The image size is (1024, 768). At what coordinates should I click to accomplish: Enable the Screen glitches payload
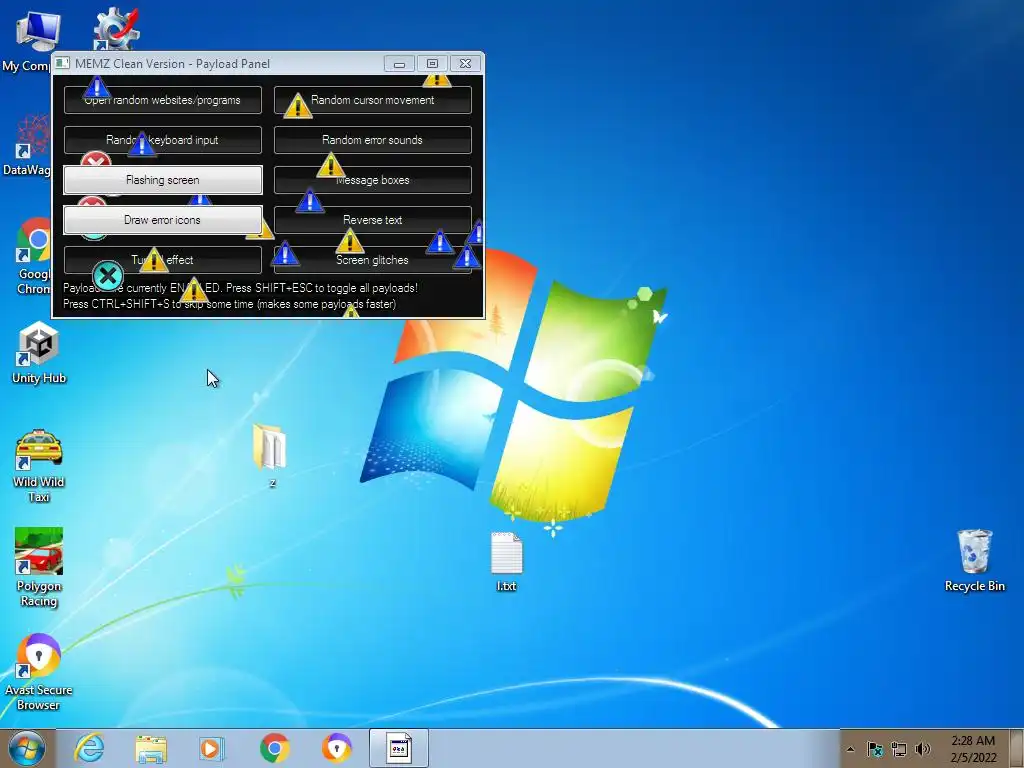point(372,260)
